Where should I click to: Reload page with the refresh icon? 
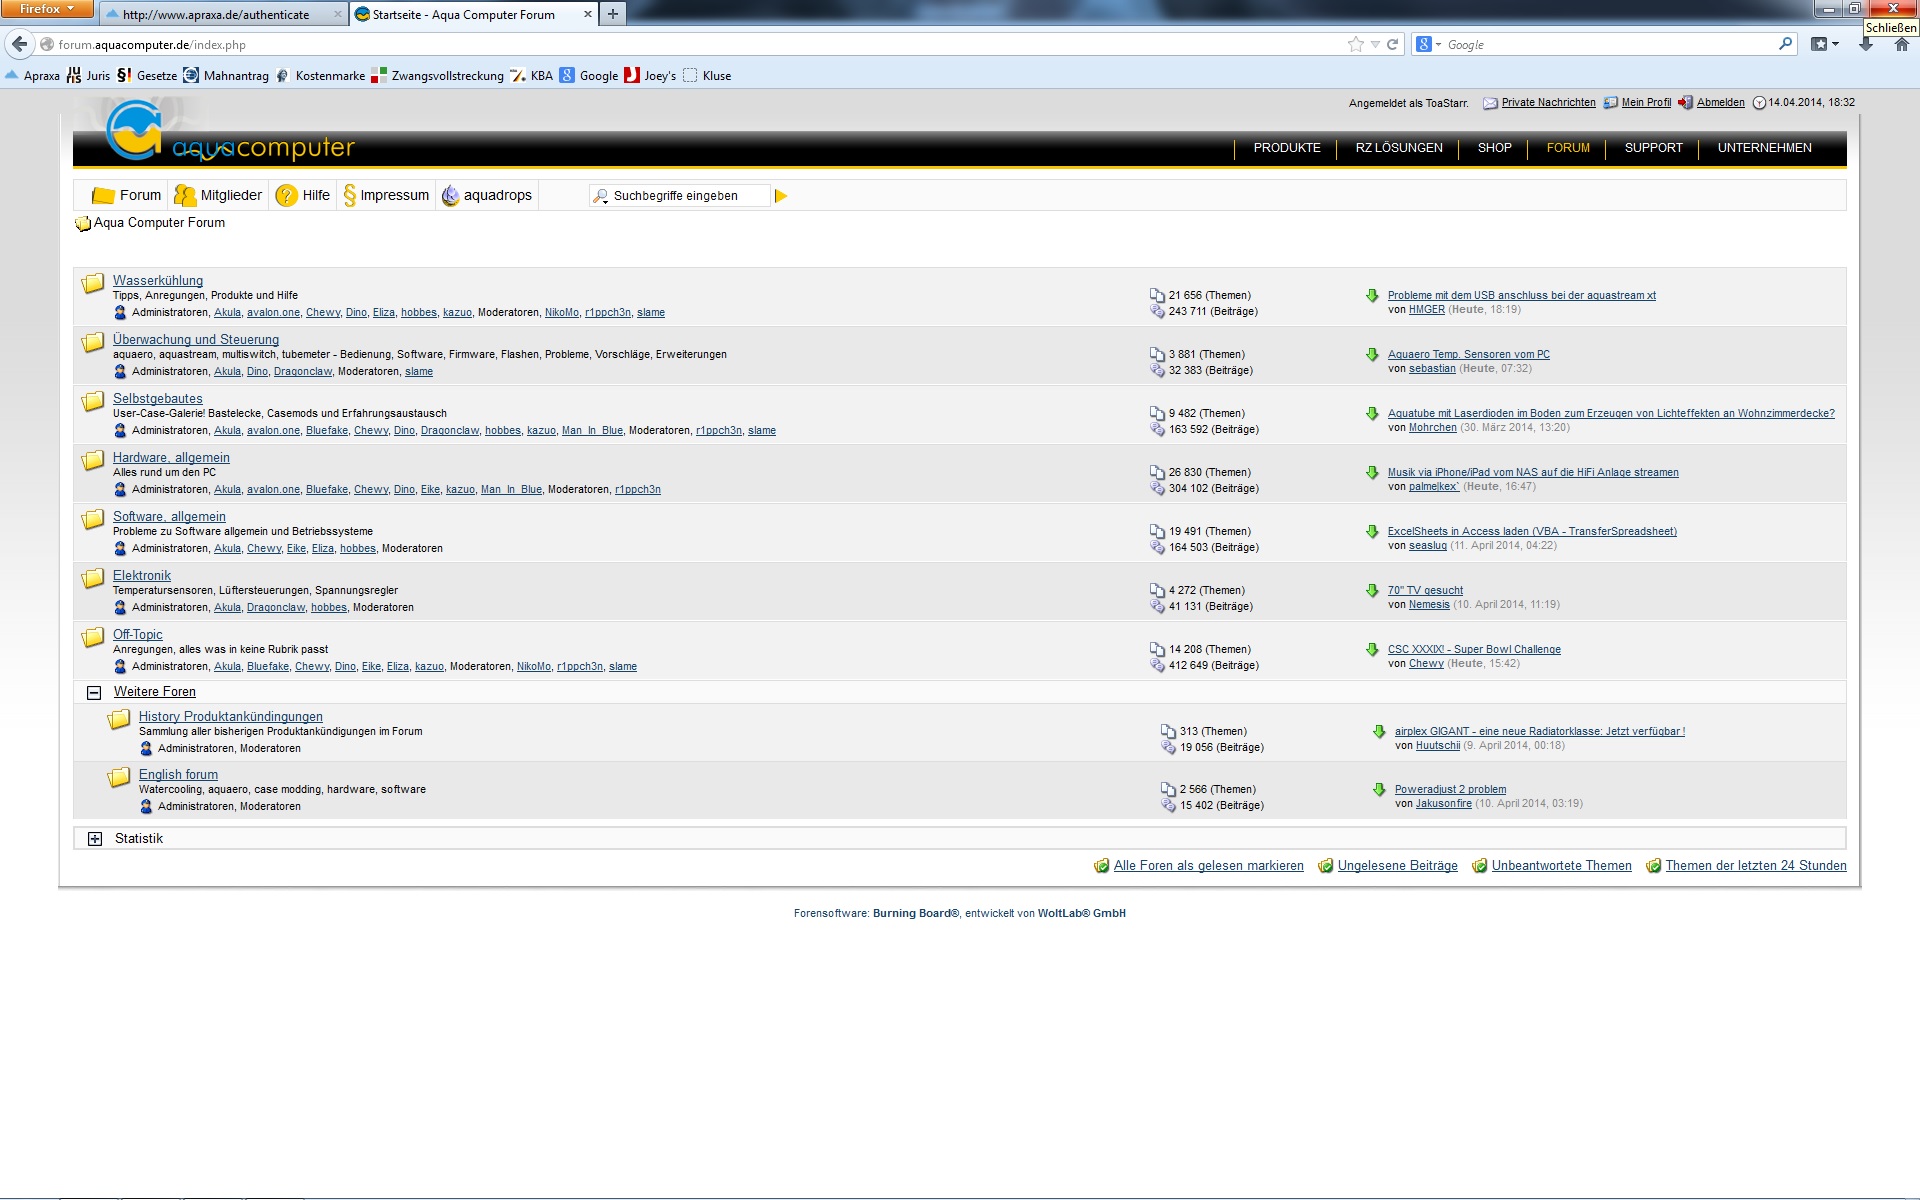click(x=1392, y=44)
